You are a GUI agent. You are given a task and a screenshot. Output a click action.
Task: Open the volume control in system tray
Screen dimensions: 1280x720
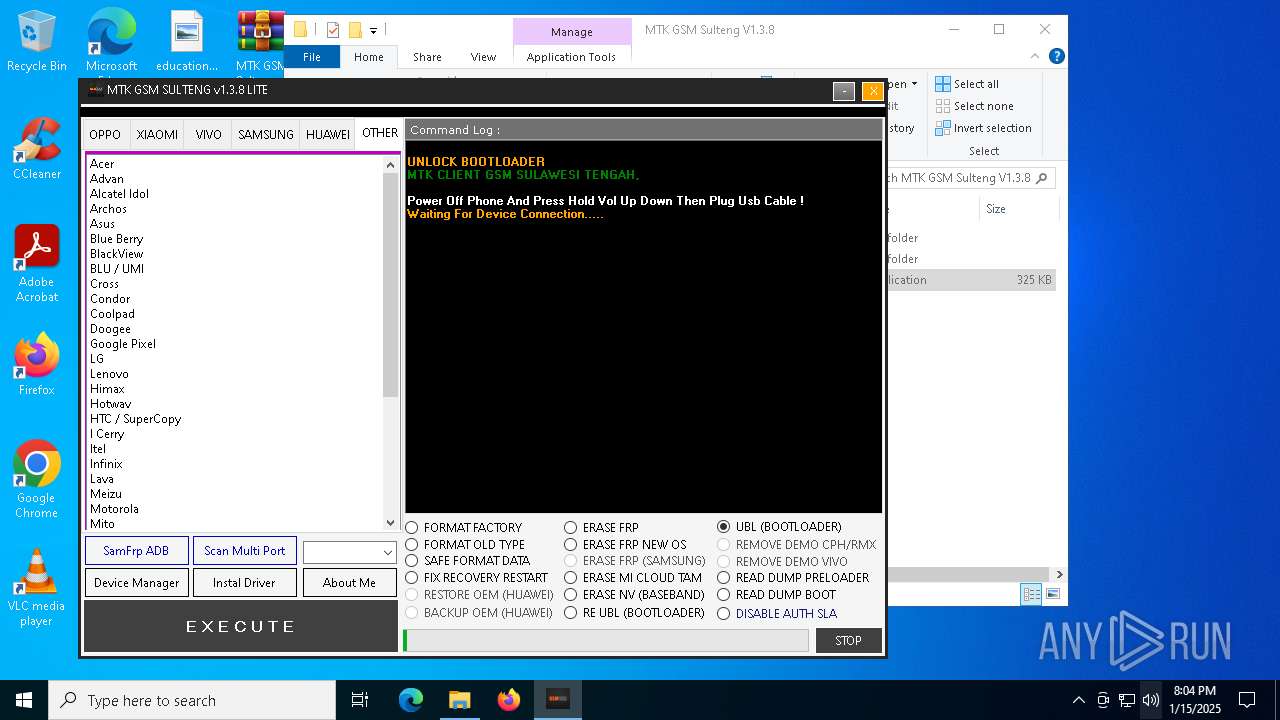tap(1151, 700)
